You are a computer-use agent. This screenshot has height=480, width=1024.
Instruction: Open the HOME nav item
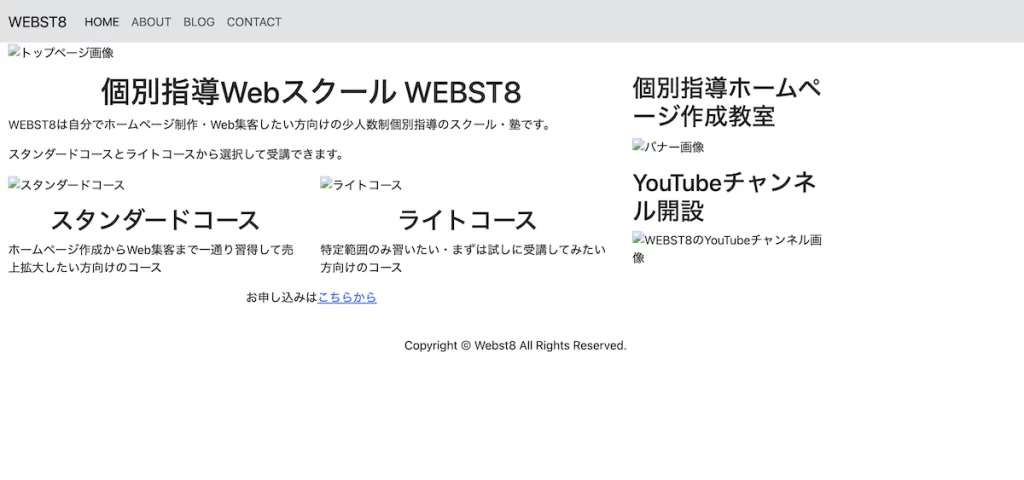pyautogui.click(x=102, y=22)
